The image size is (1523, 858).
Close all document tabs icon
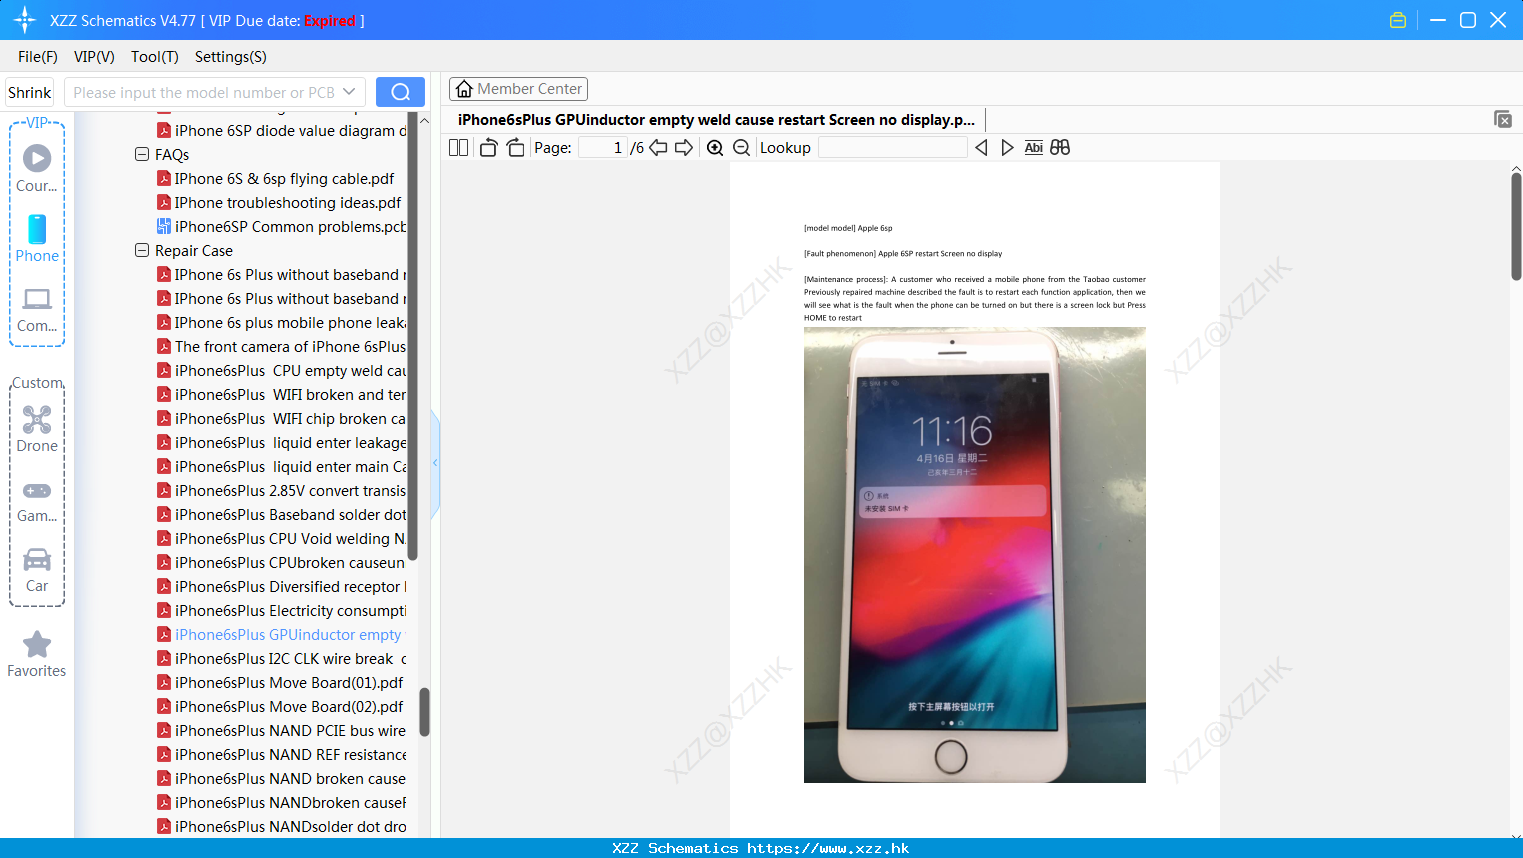click(x=1503, y=119)
